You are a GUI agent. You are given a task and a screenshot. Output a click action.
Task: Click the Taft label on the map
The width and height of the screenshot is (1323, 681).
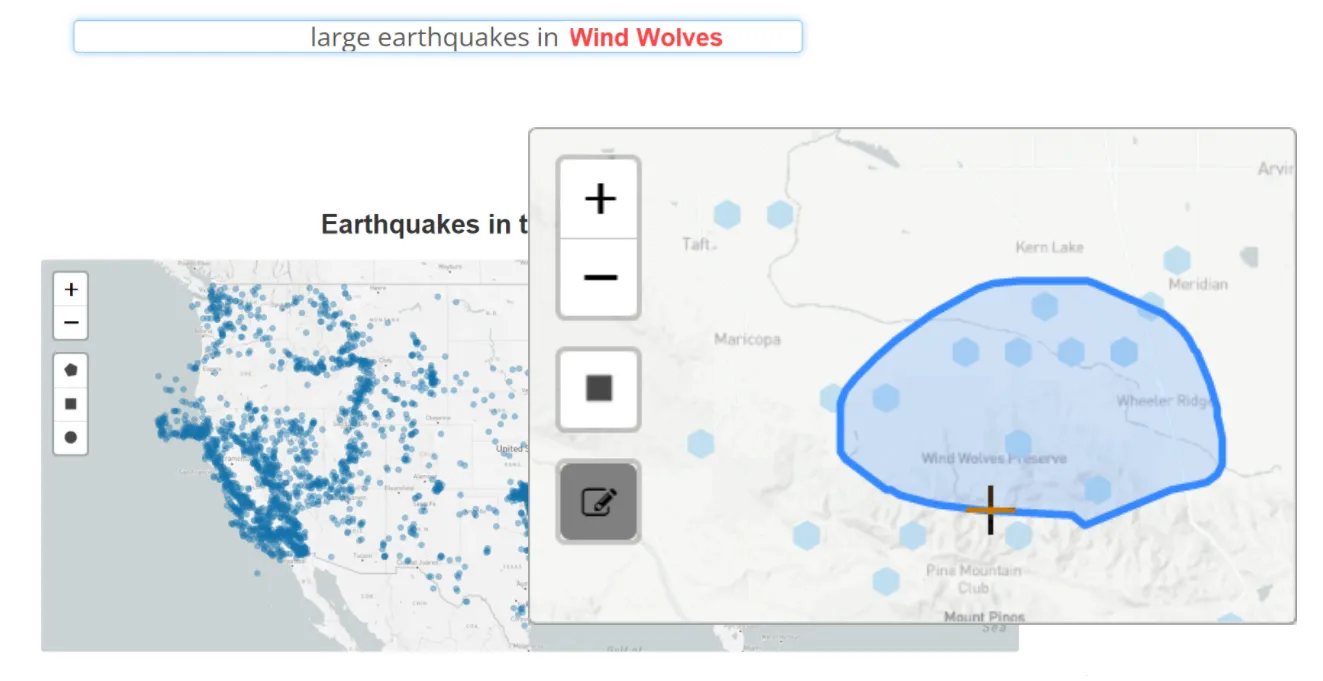pyautogui.click(x=696, y=244)
